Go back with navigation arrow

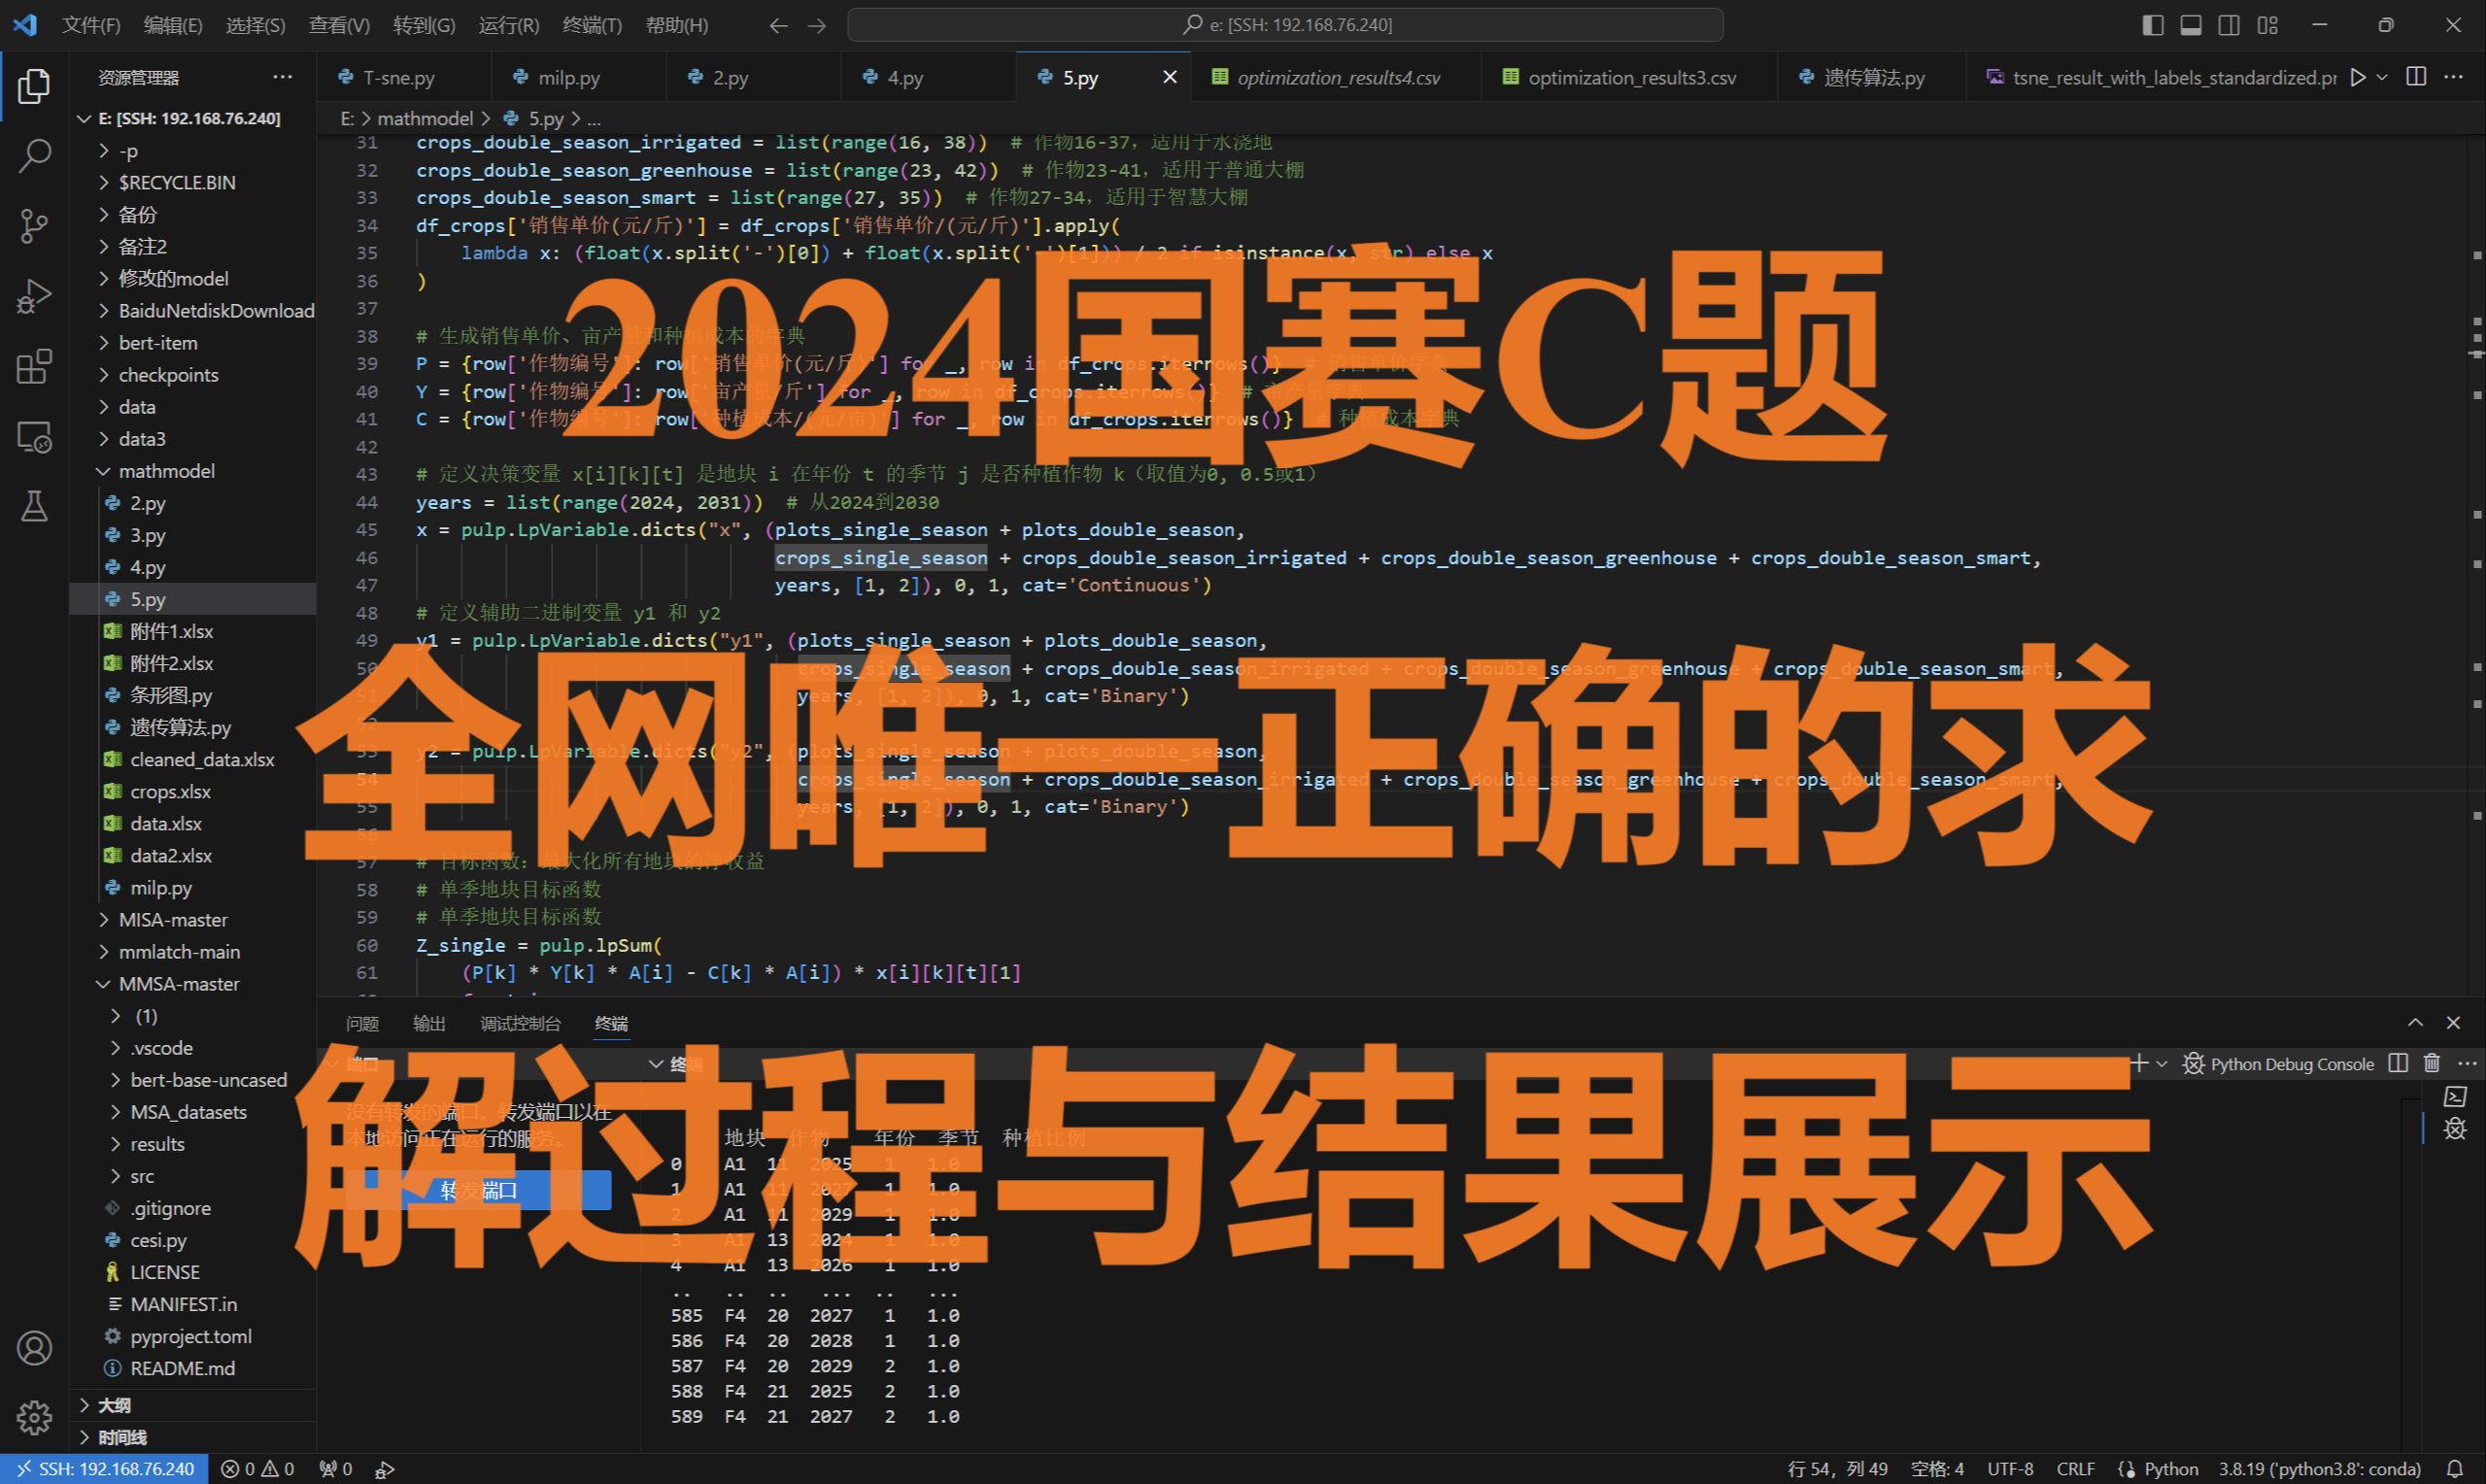coord(778,25)
